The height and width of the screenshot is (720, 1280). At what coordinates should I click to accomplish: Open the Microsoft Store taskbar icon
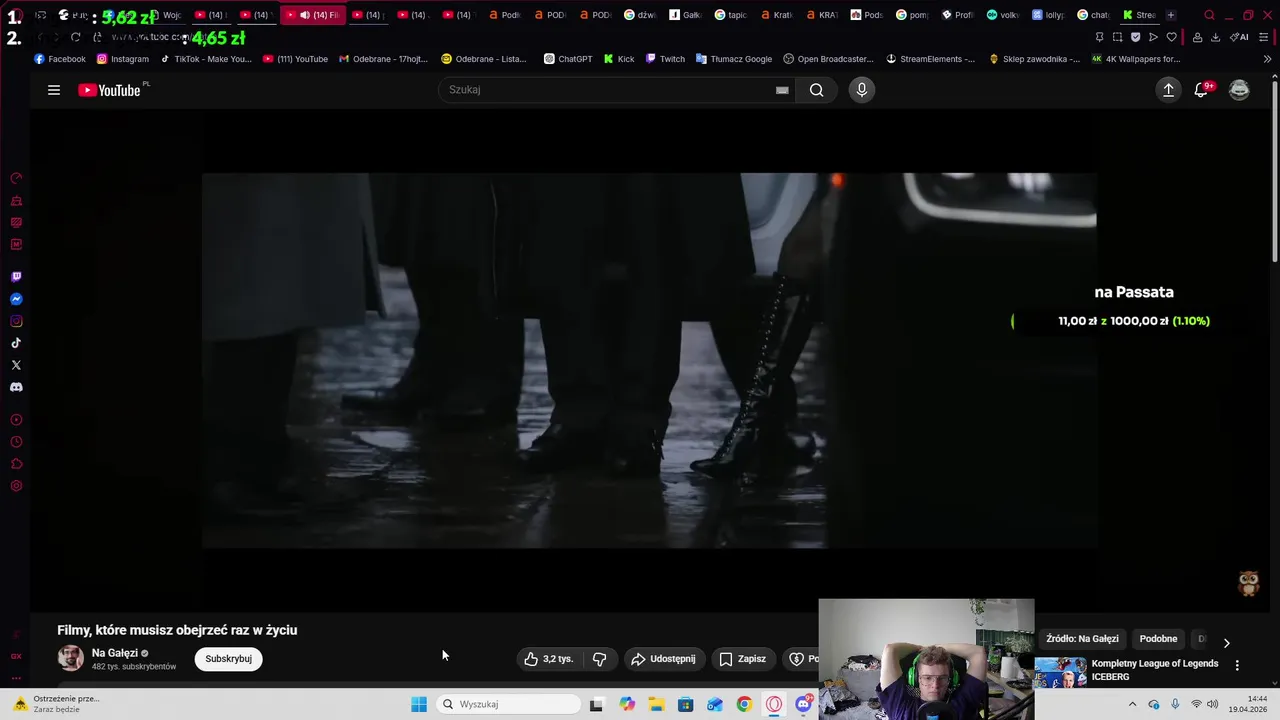click(685, 704)
